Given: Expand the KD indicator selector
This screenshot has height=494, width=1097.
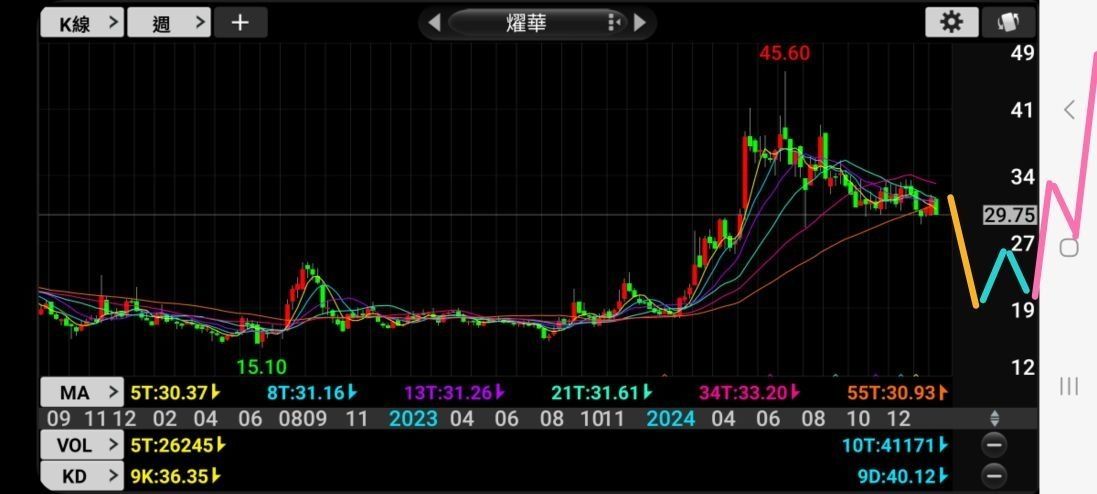Looking at the screenshot, I should click(x=82, y=477).
